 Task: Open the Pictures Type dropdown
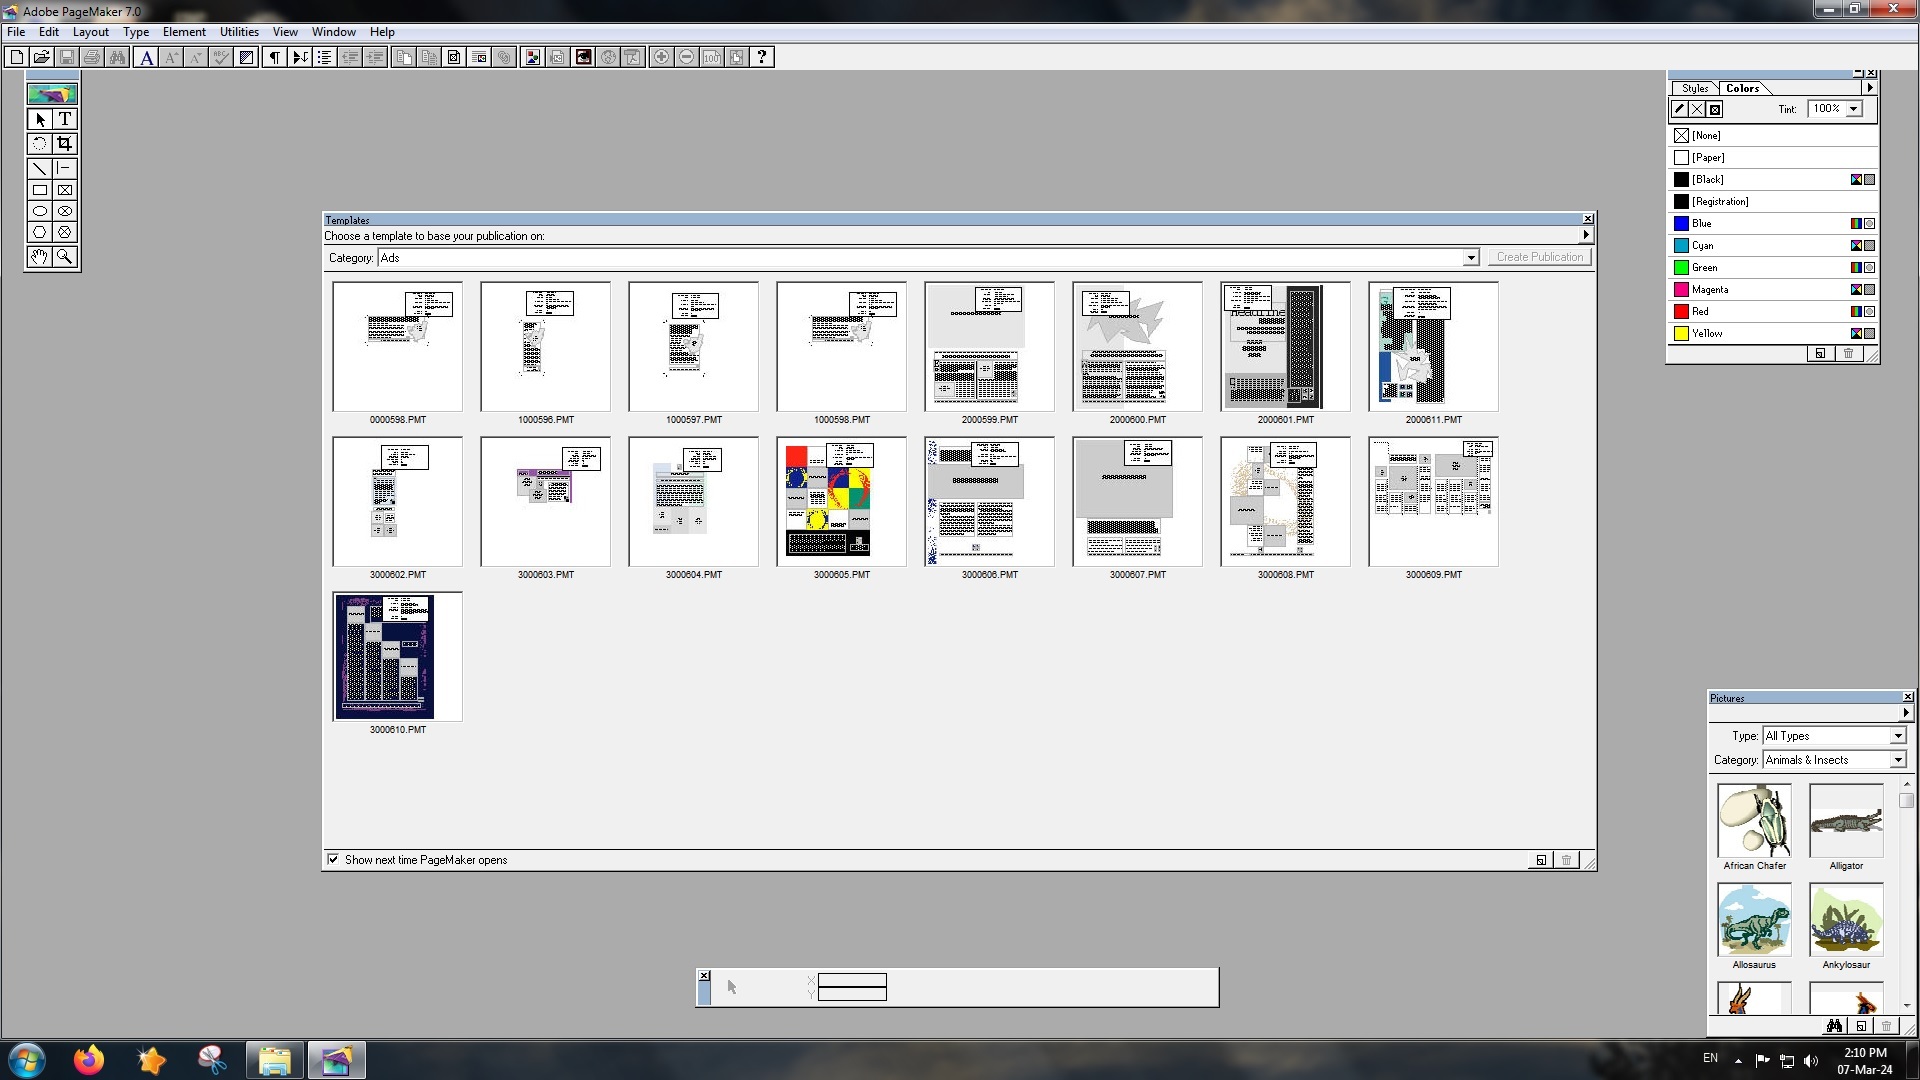tap(1897, 736)
